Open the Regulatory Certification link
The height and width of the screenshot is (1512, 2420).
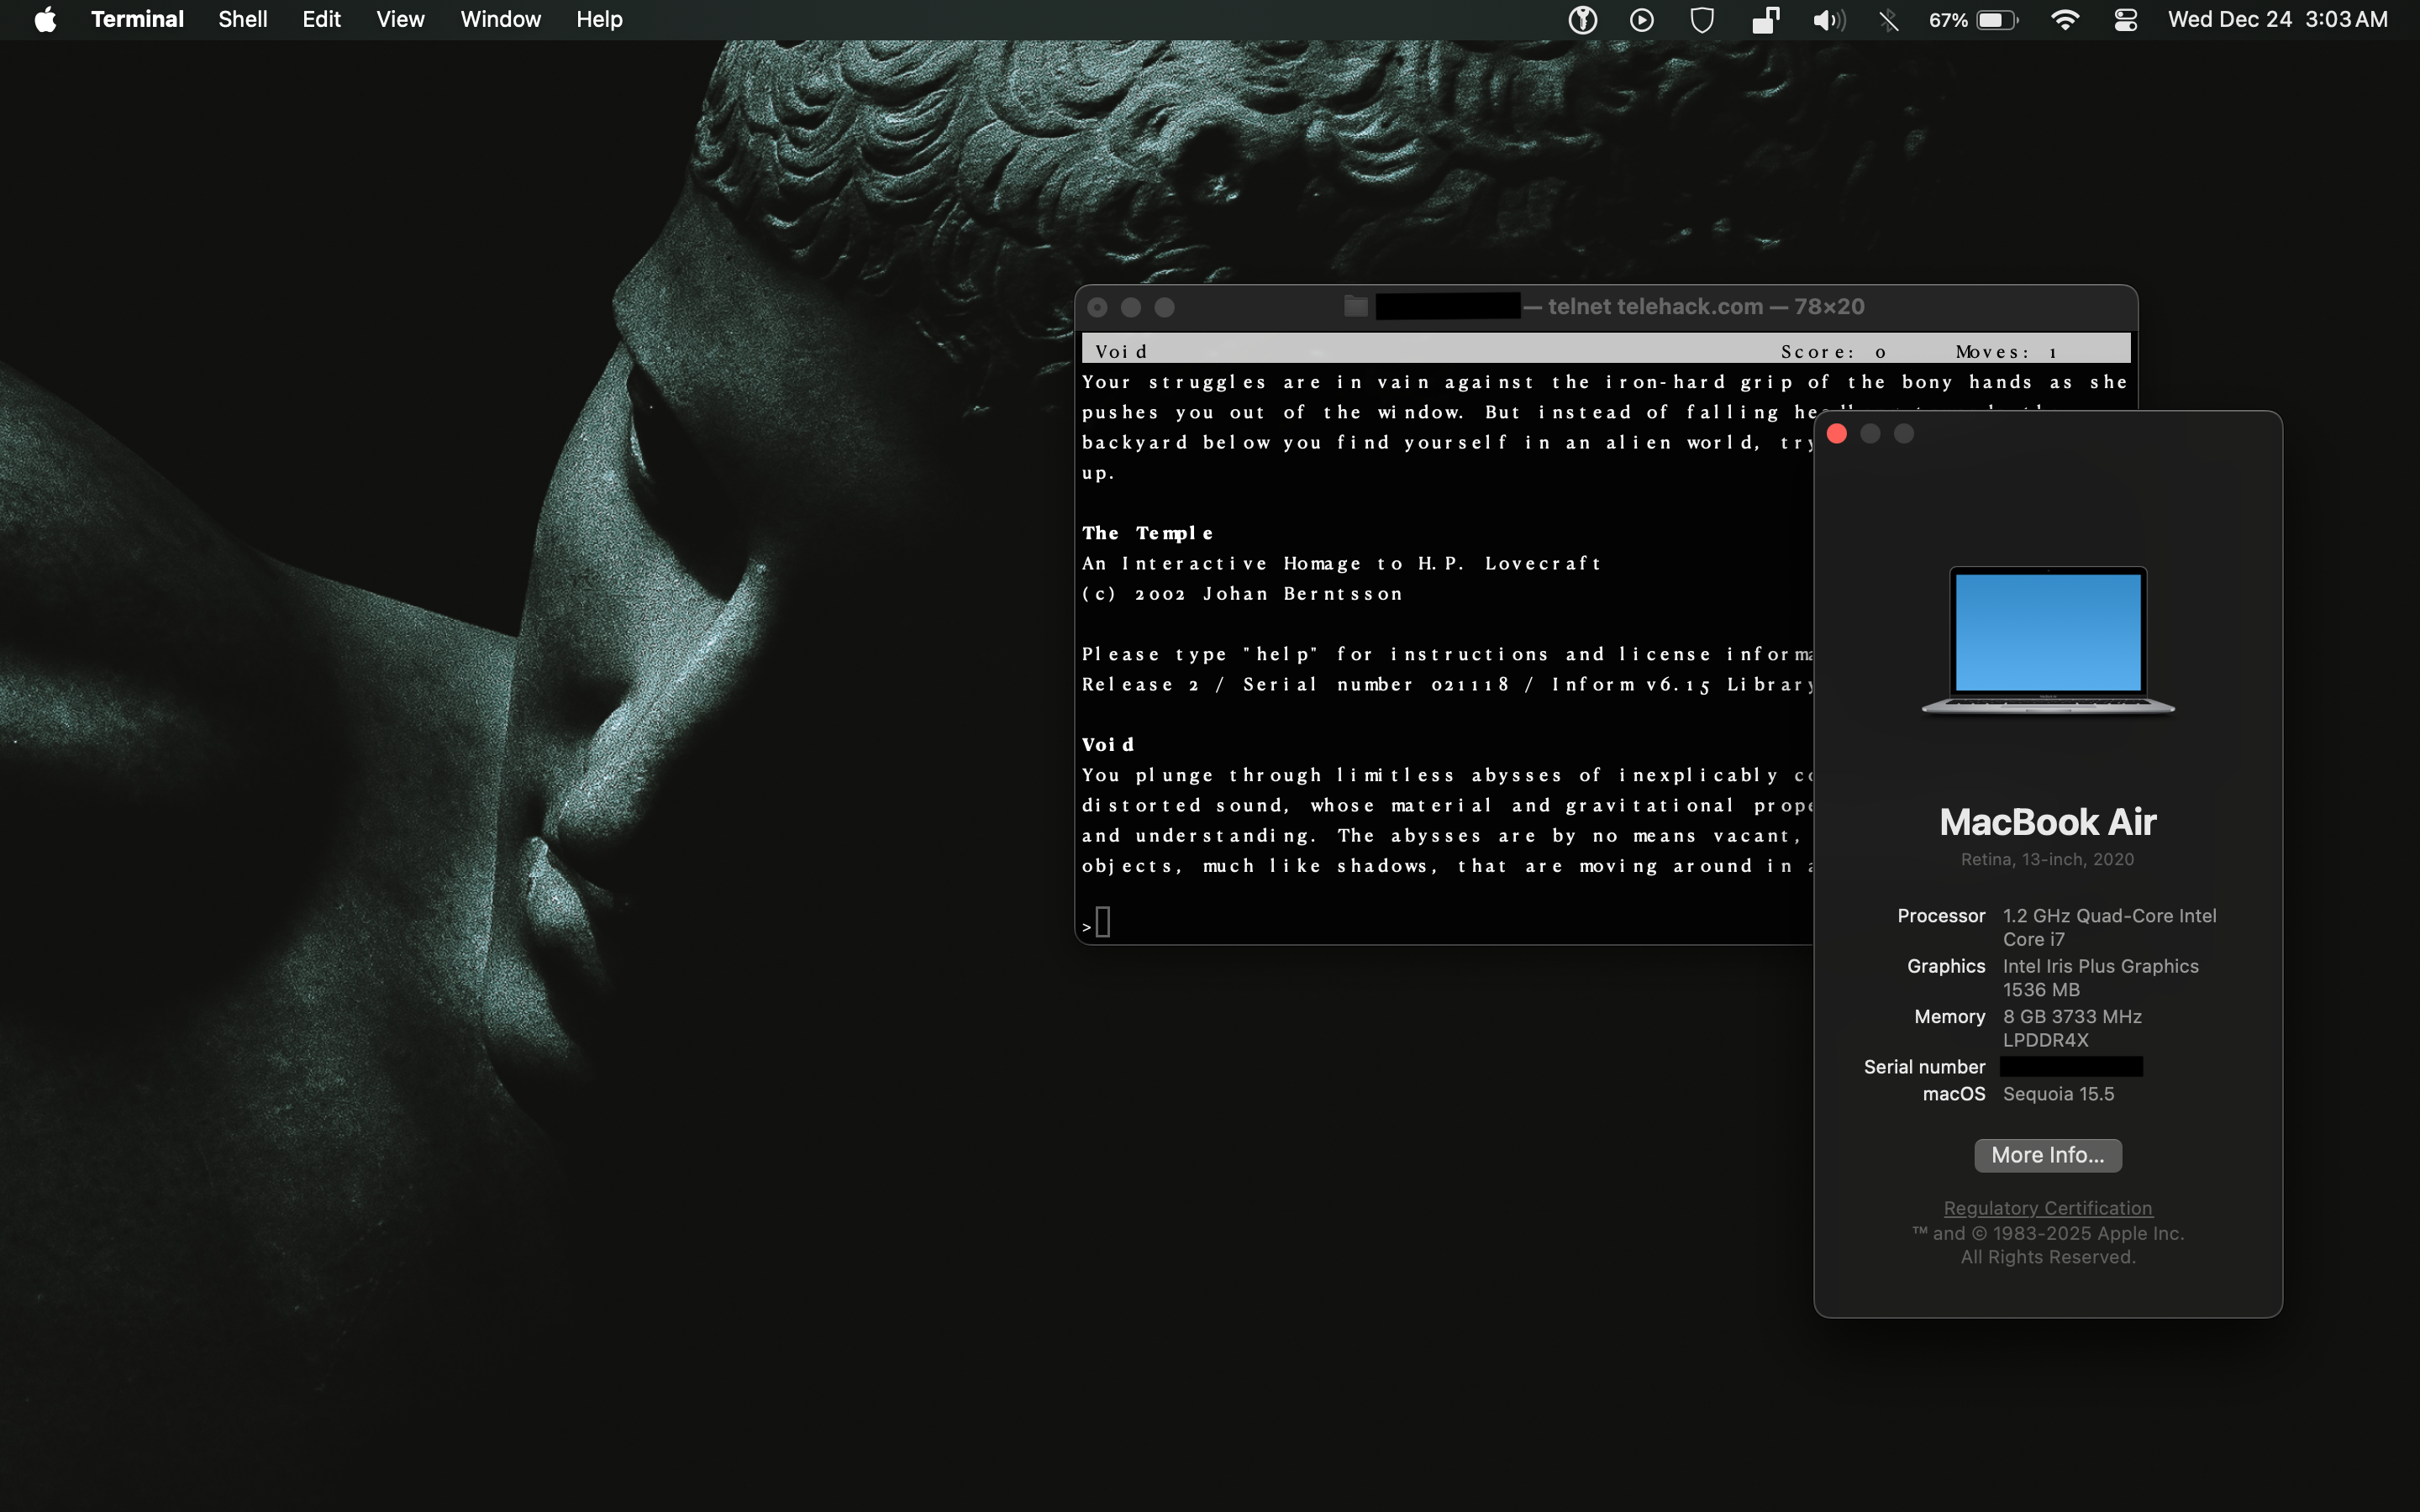pos(2047,1208)
